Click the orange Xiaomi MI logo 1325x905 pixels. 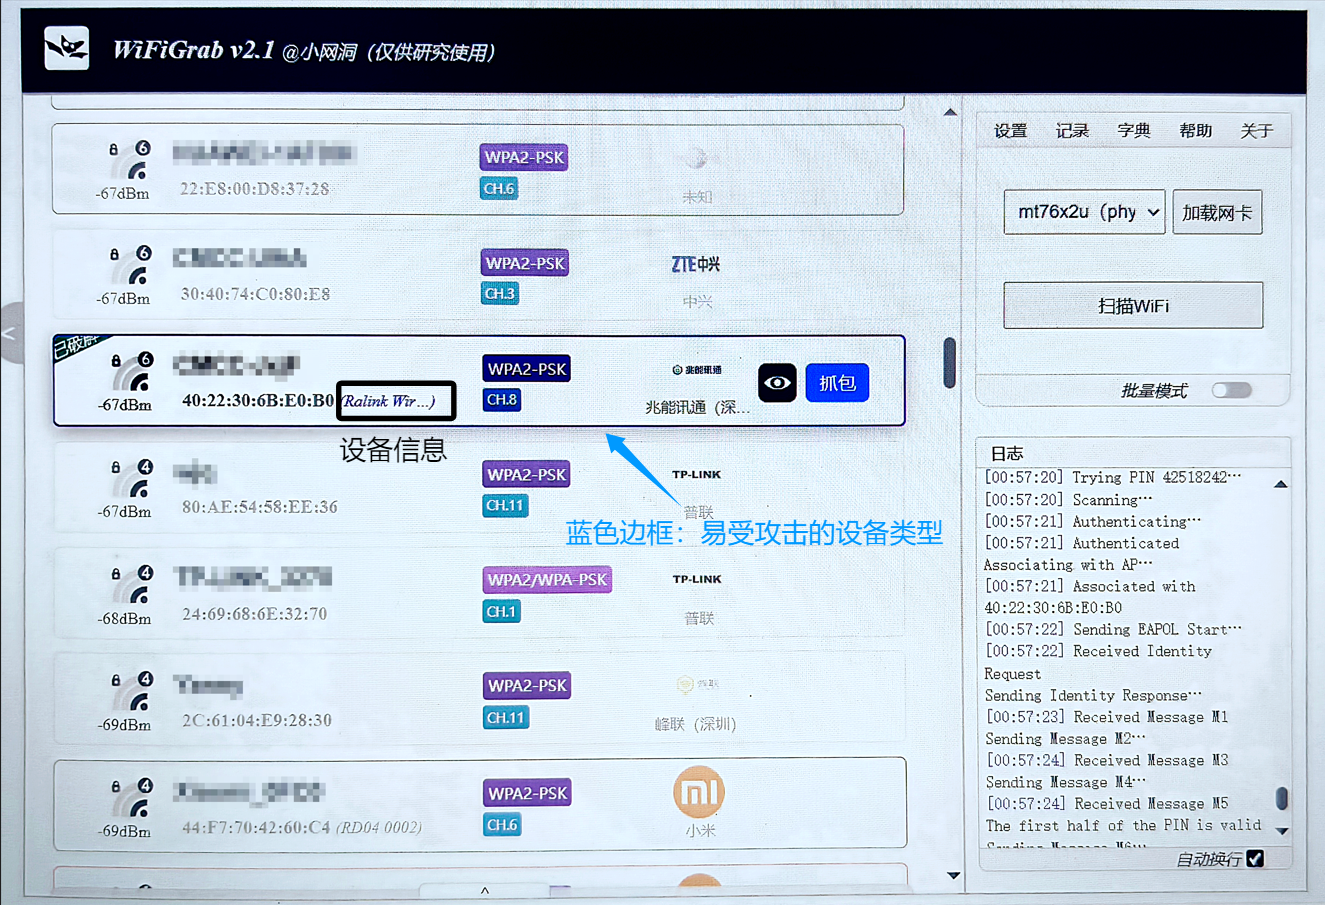[699, 792]
